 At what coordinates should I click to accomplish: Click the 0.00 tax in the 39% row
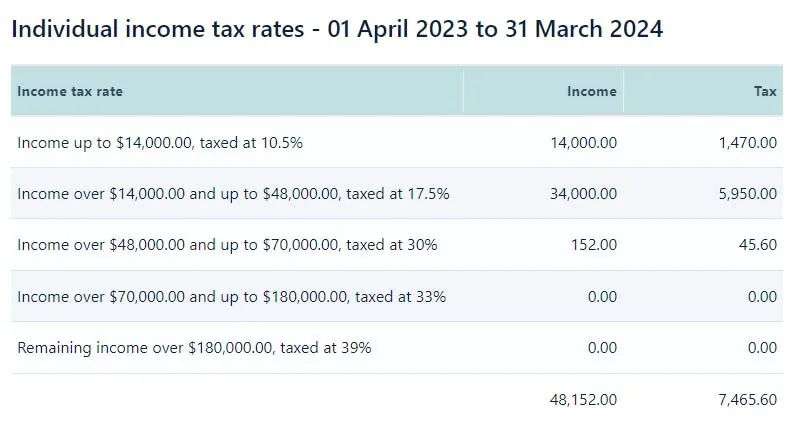(x=762, y=348)
